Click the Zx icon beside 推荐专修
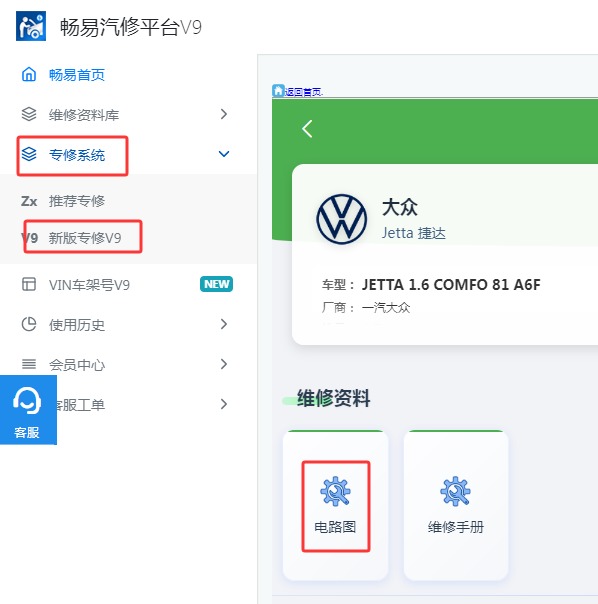Image resolution: width=598 pixels, height=604 pixels. (x=29, y=201)
